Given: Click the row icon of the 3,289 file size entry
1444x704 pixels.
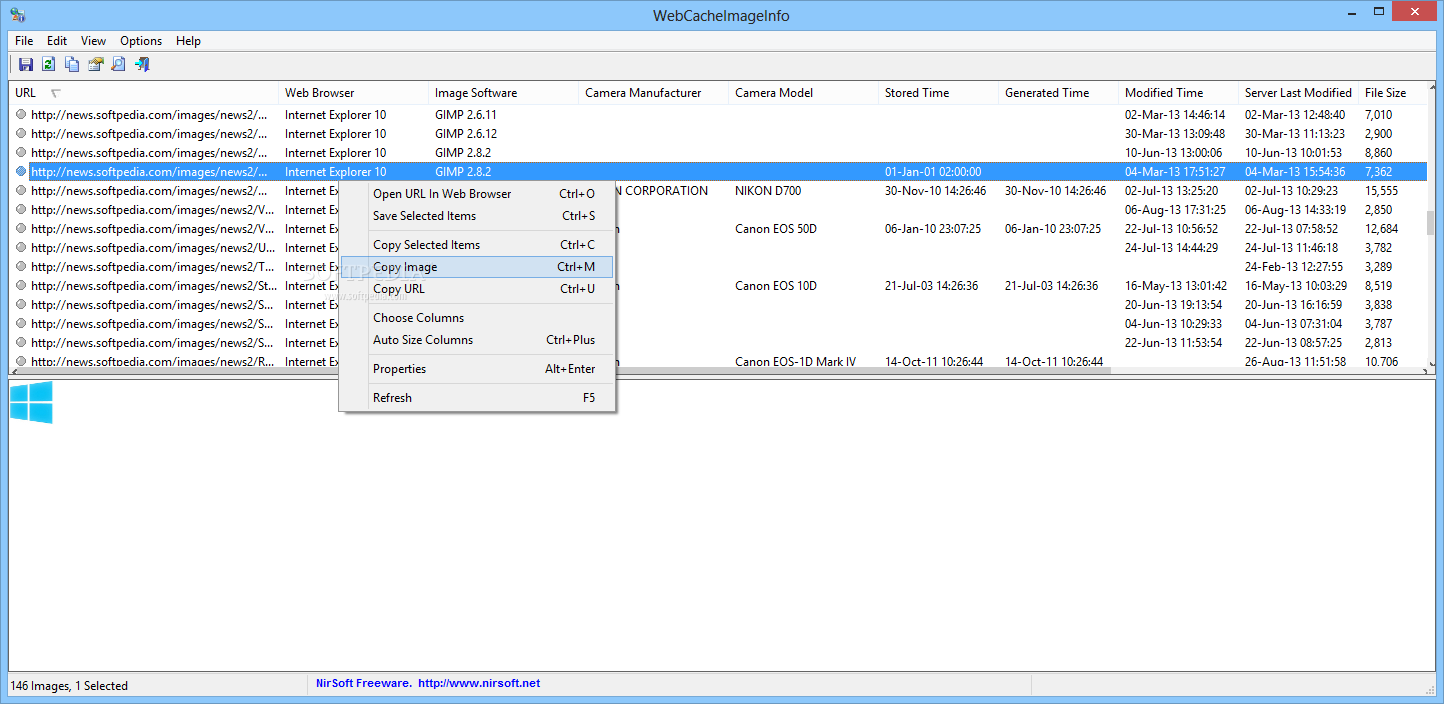Looking at the screenshot, I should tap(21, 267).
